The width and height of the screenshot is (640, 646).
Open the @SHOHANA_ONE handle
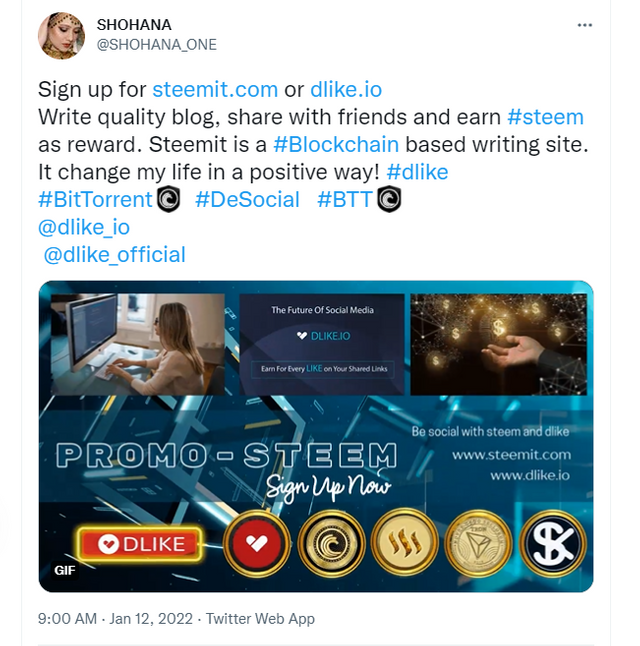pyautogui.click(x=157, y=44)
